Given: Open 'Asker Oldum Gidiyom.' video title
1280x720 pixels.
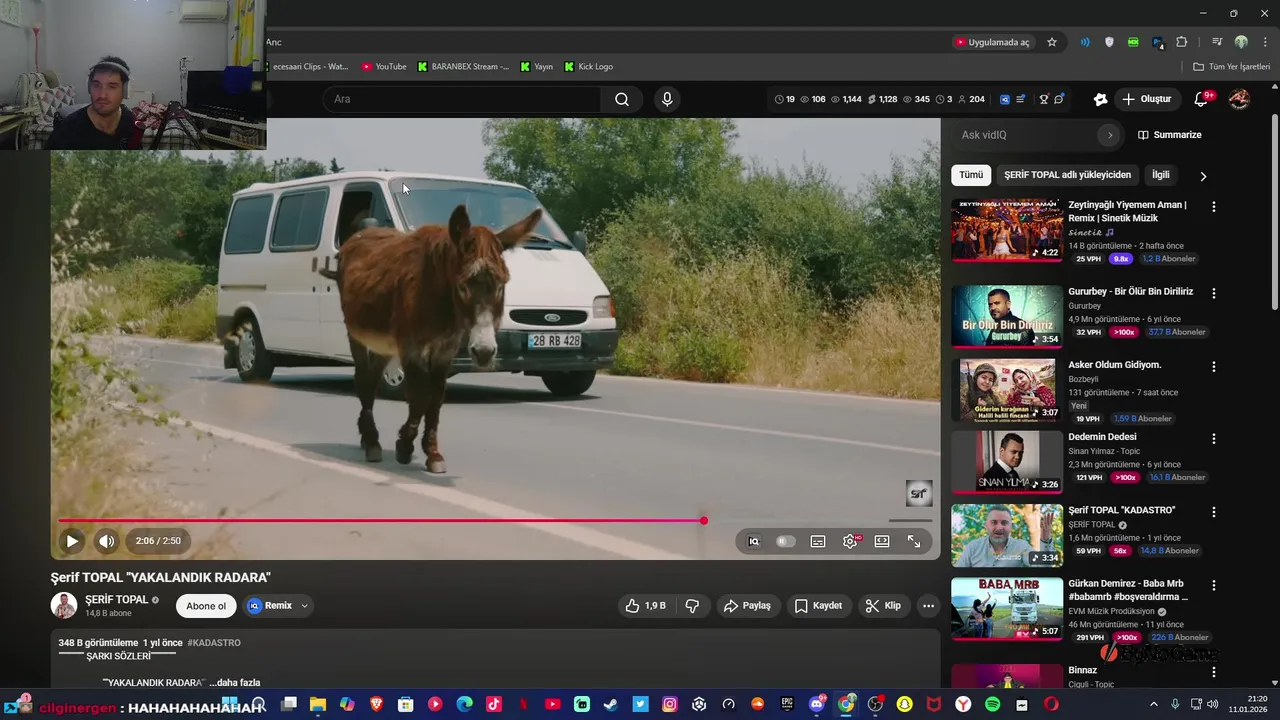Looking at the screenshot, I should pyautogui.click(x=1114, y=365).
